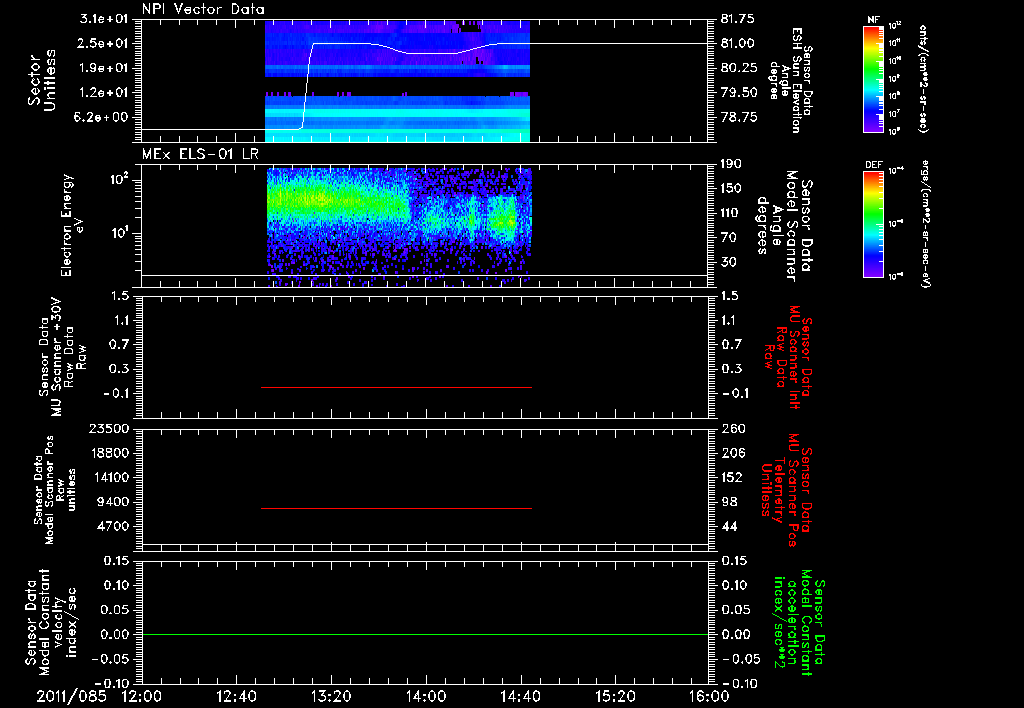Click the "1.2e+01" sector tick label

tap(104, 93)
